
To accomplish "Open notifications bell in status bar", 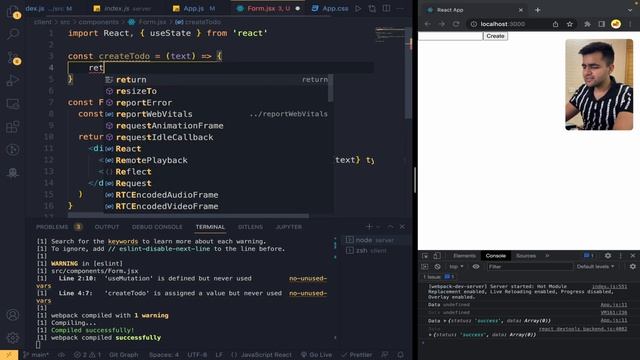I will pyautogui.click(x=400, y=355).
